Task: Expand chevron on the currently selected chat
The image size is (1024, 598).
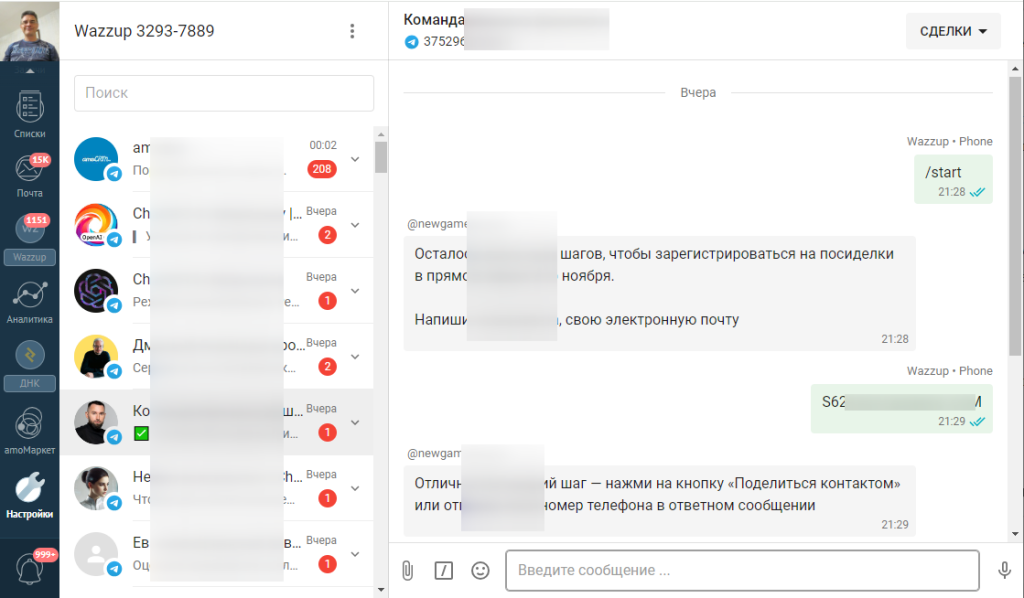Action: 355,423
